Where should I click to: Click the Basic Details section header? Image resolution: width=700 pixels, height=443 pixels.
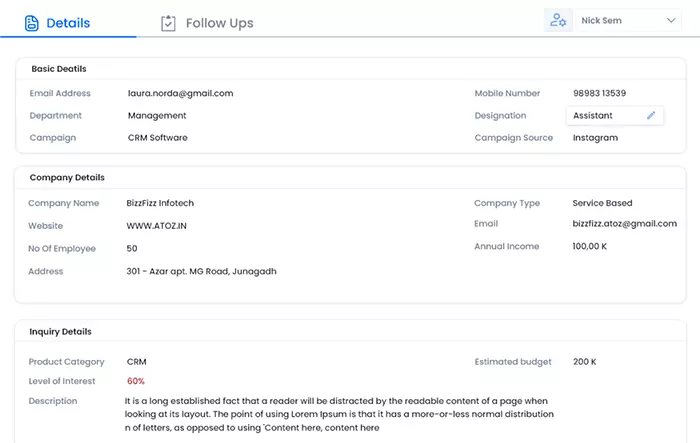59,69
